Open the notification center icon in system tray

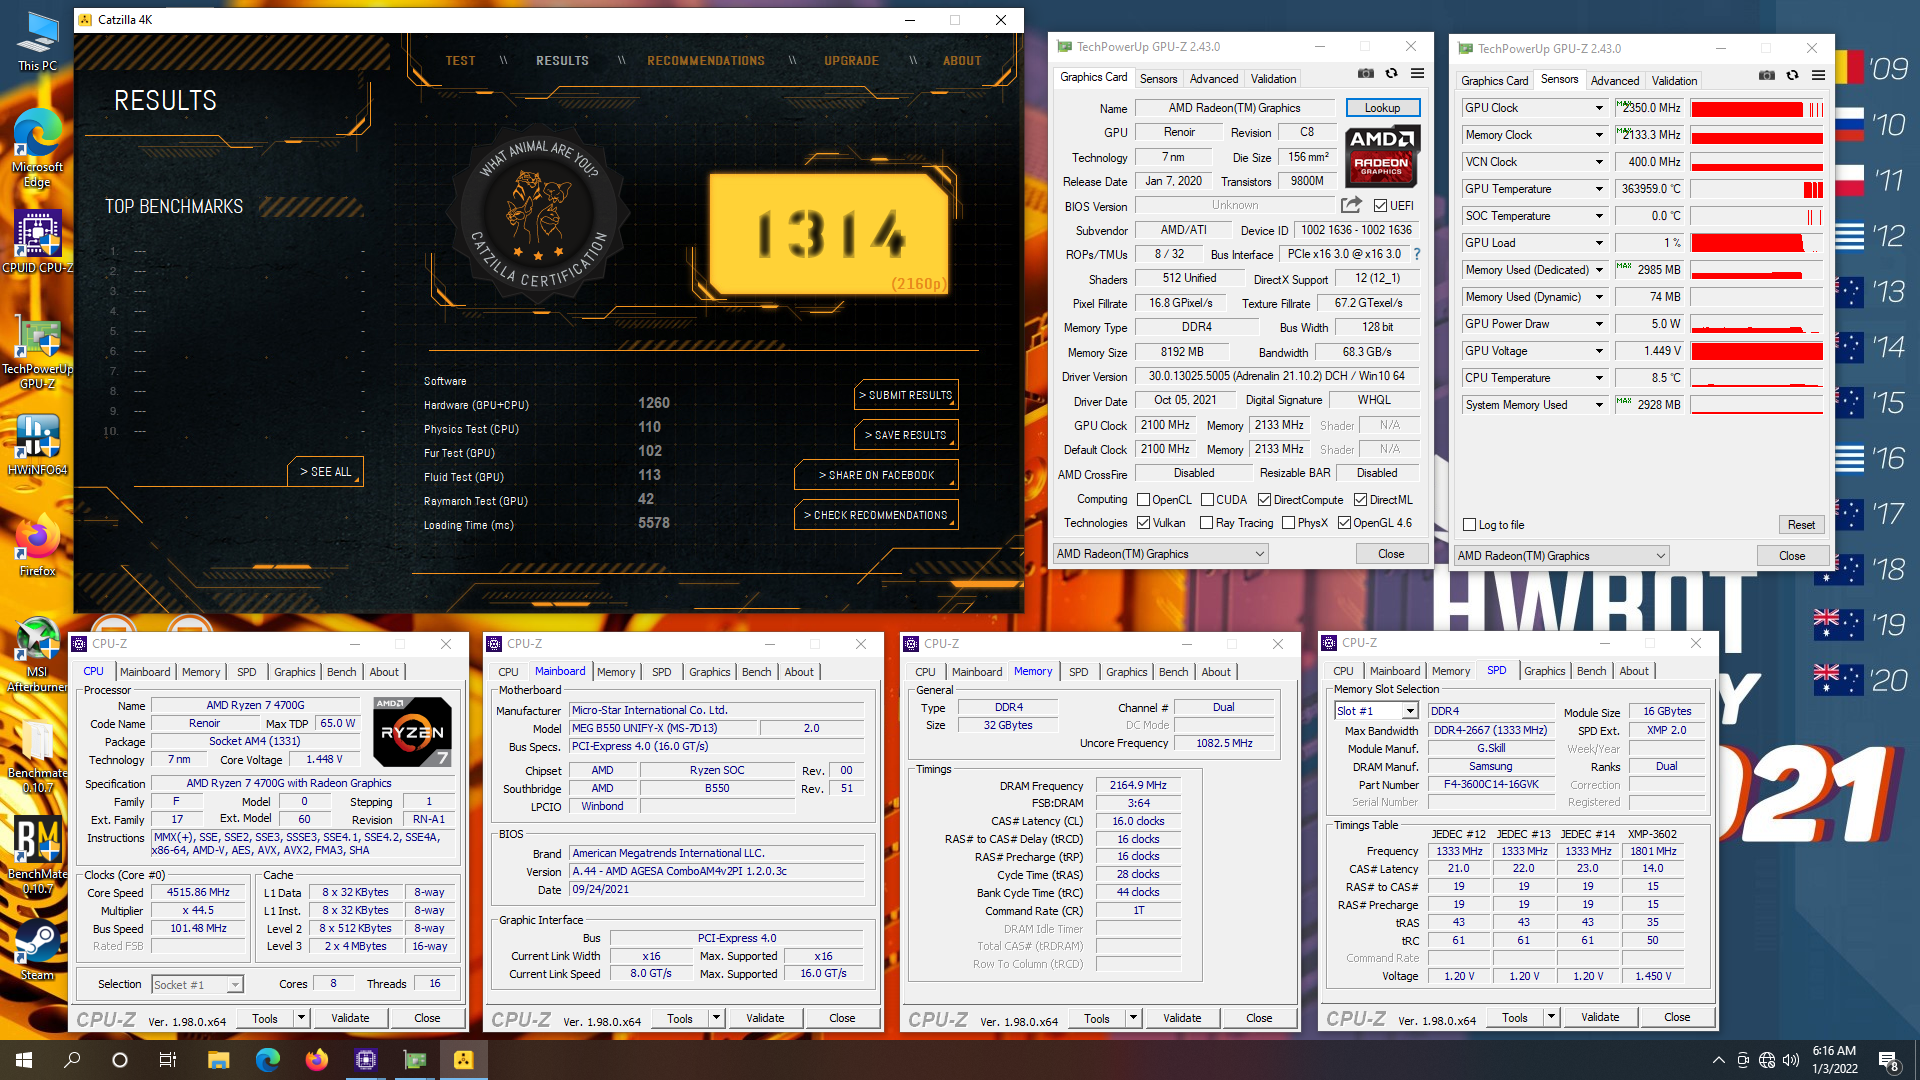point(1888,1060)
